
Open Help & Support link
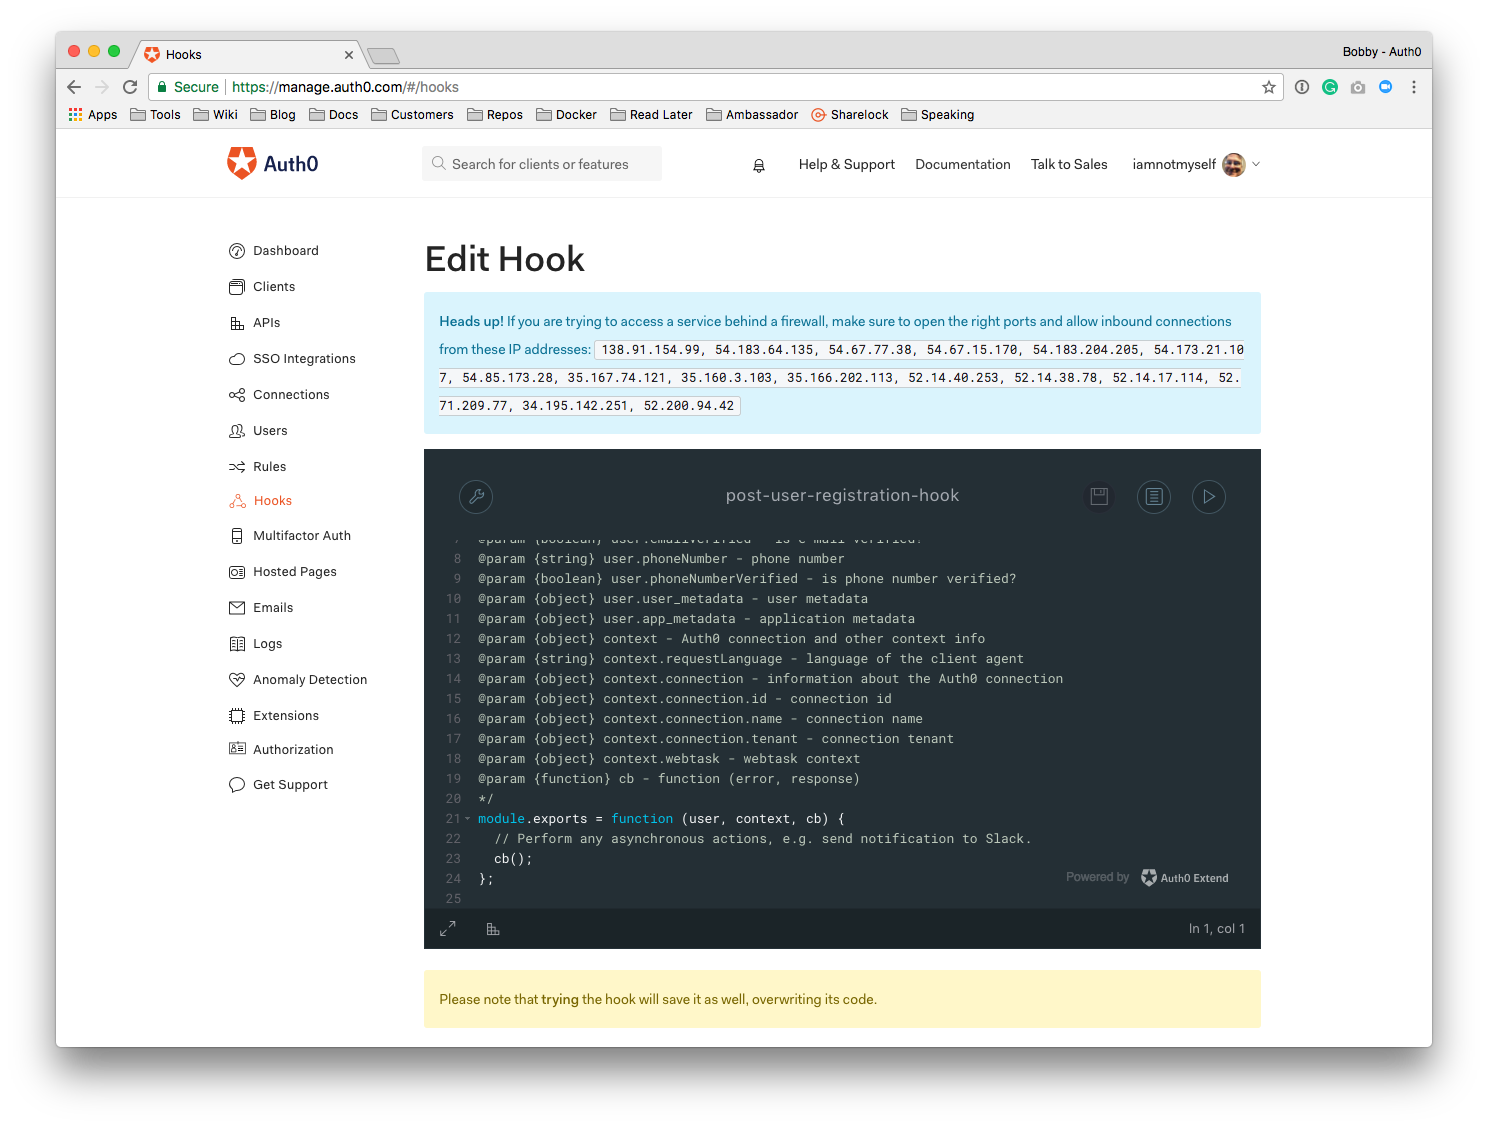tap(847, 165)
